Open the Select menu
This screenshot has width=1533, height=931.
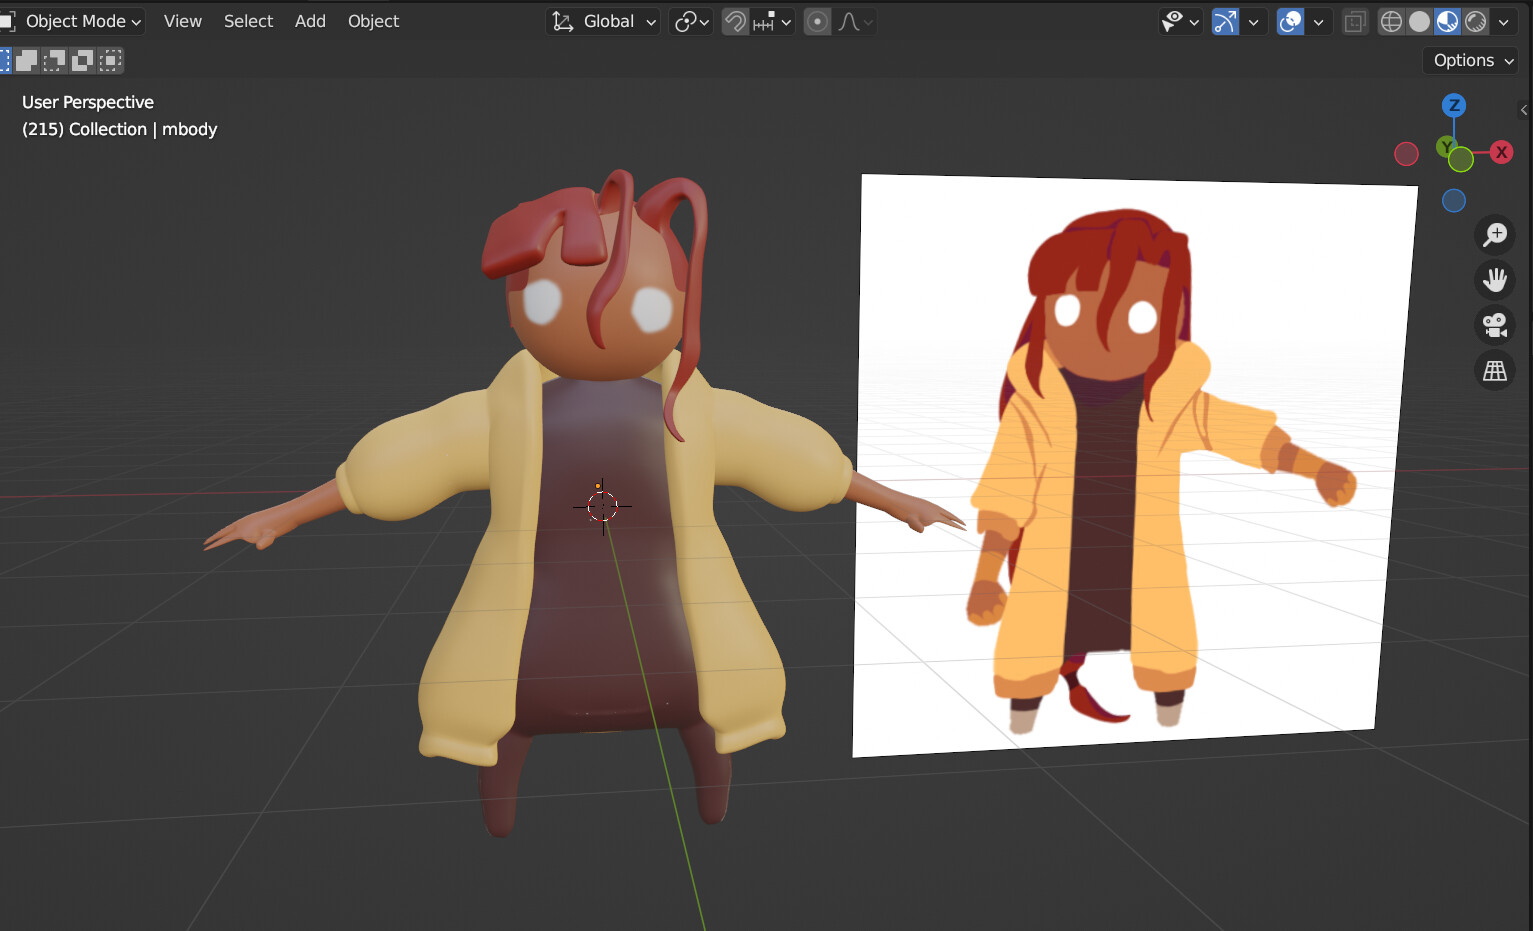pyautogui.click(x=248, y=21)
